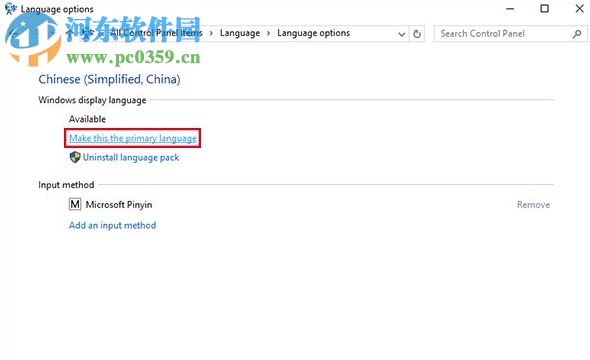Select Add an input method link

[x=113, y=225]
